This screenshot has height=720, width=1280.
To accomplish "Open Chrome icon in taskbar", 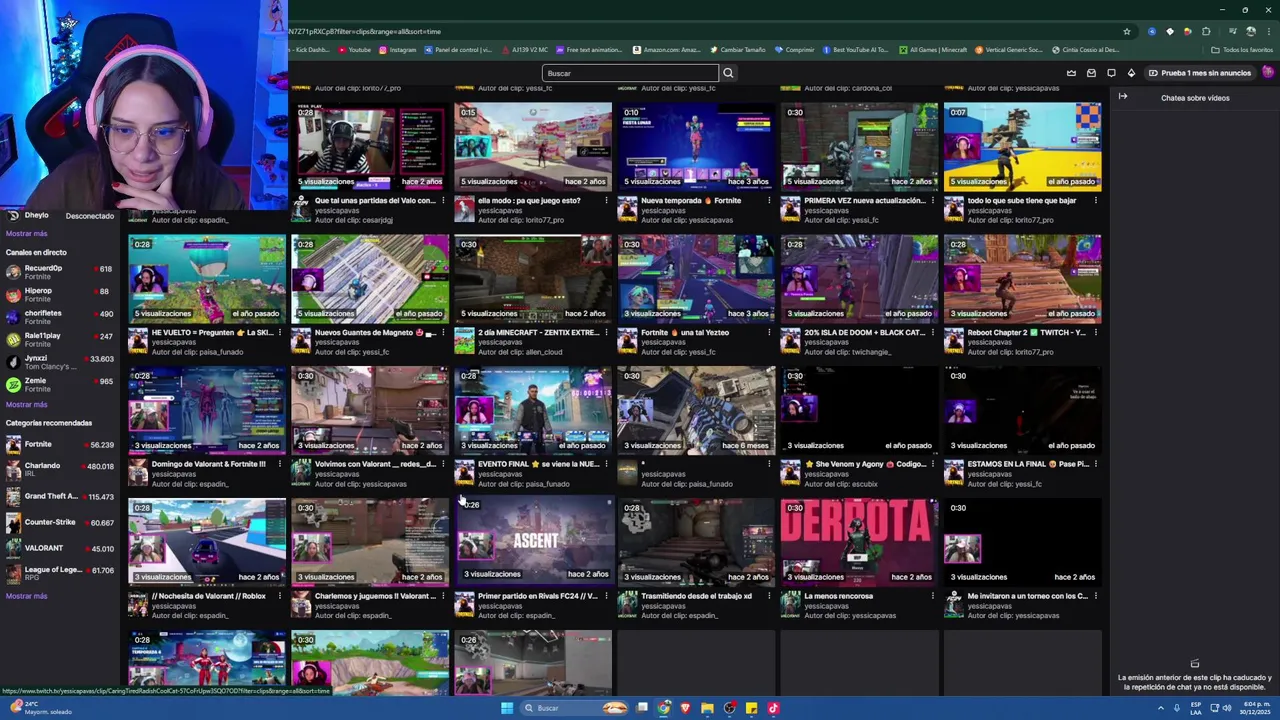I will pyautogui.click(x=663, y=708).
